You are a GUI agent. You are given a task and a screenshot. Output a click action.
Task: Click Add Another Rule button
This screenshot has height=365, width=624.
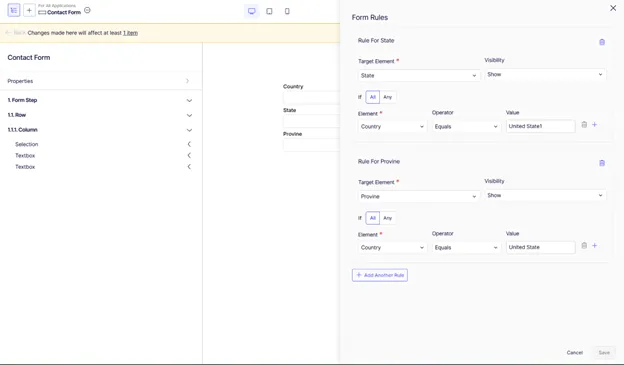(380, 275)
